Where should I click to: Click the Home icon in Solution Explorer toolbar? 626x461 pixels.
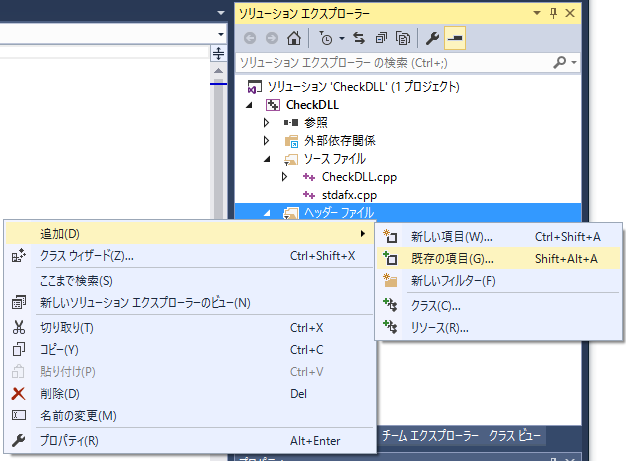[x=293, y=39]
